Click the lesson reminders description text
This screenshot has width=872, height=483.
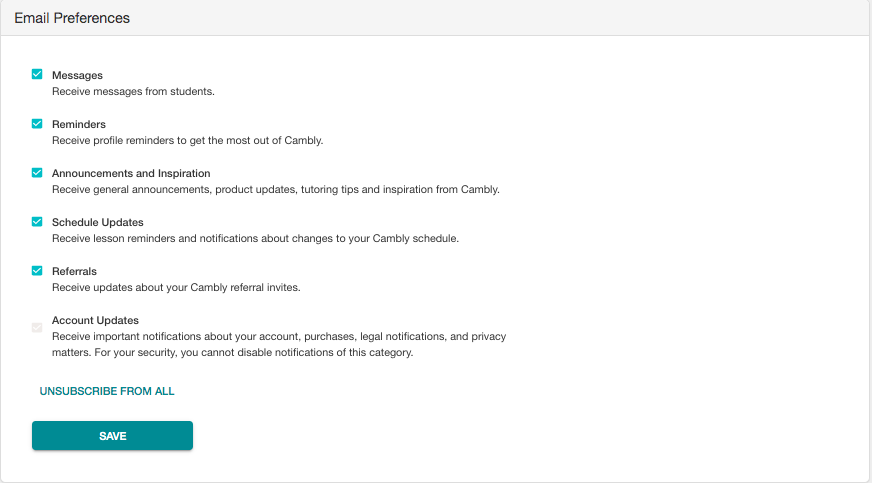[x=255, y=238]
